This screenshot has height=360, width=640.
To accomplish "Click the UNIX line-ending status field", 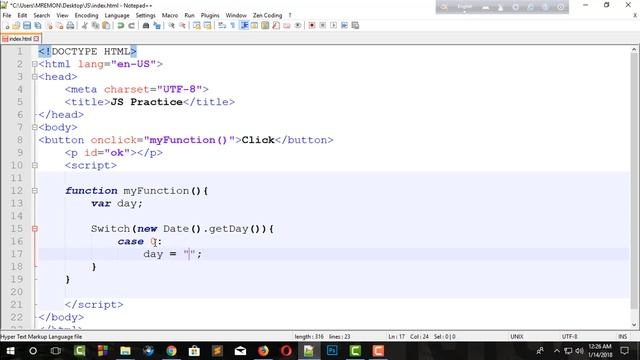I will 517,337.
